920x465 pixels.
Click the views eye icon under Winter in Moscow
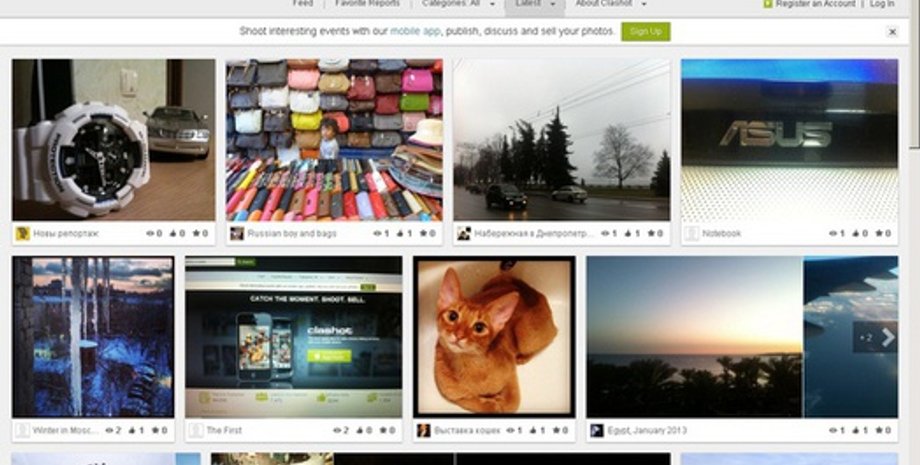(109, 430)
